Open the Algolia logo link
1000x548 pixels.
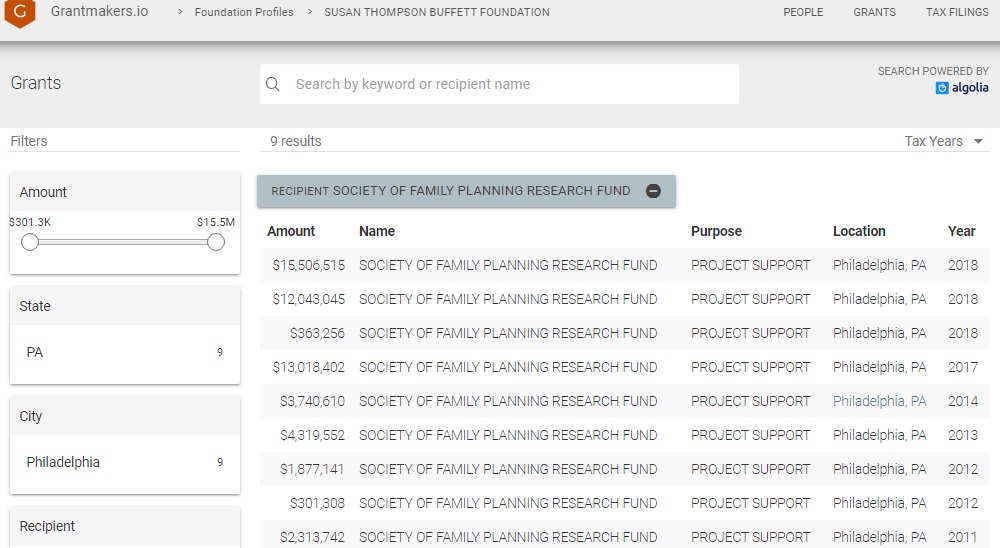[962, 88]
